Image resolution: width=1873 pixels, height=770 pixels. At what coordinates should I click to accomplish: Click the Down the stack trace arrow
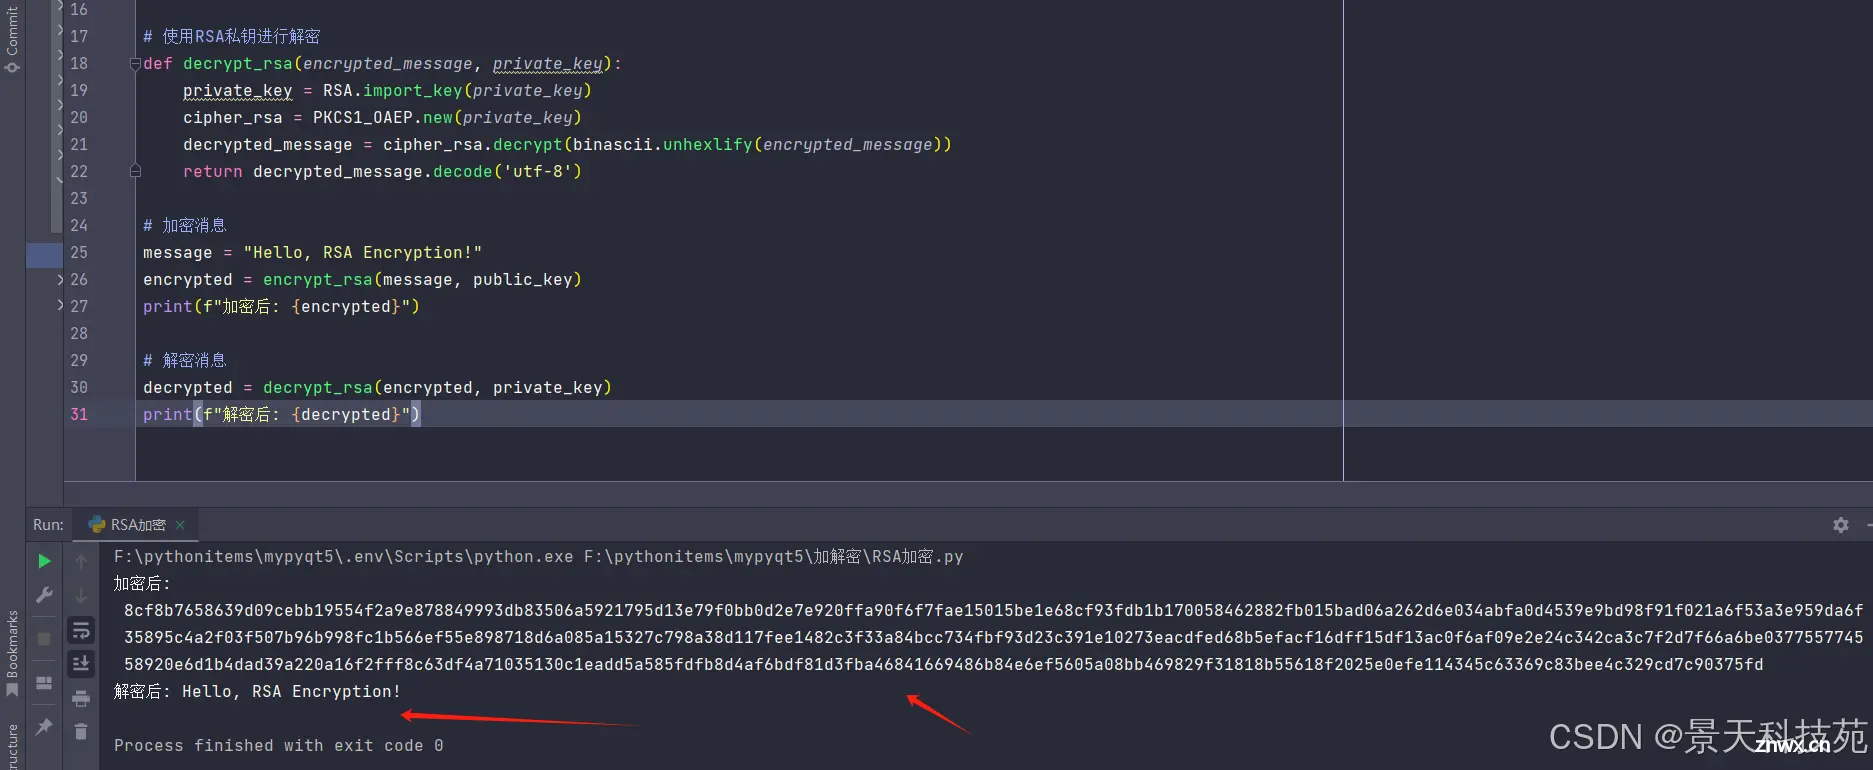pyautogui.click(x=81, y=596)
